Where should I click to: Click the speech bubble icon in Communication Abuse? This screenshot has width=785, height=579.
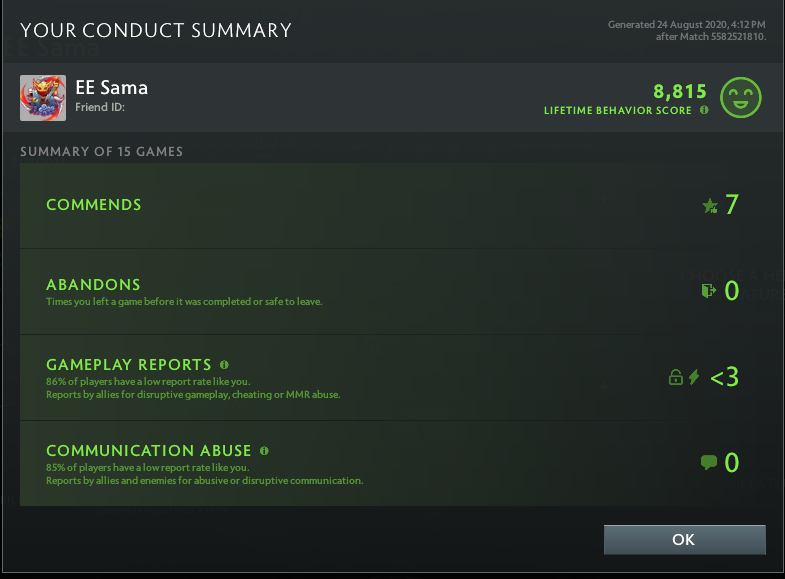(x=709, y=462)
